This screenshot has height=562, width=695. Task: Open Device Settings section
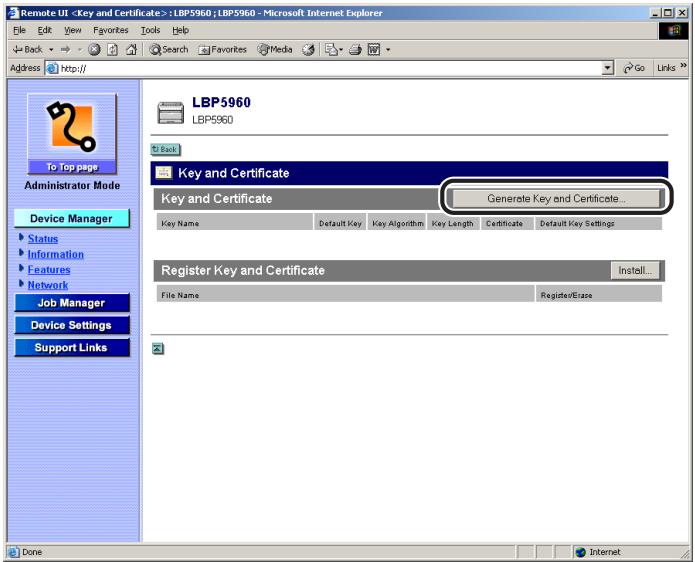[72, 325]
